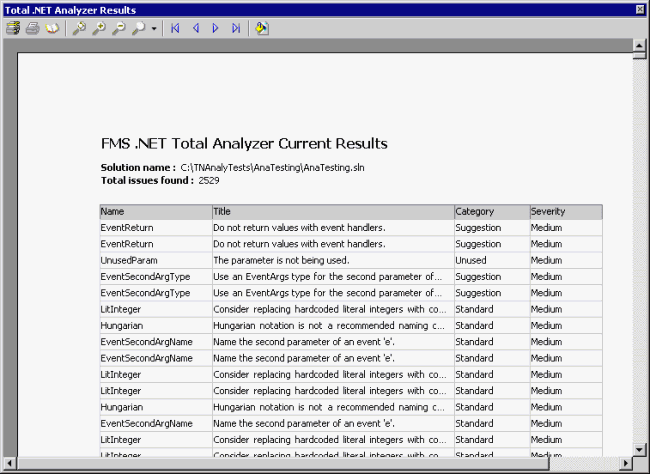Click the zoom-to-fit magnifier icon

click(79, 28)
